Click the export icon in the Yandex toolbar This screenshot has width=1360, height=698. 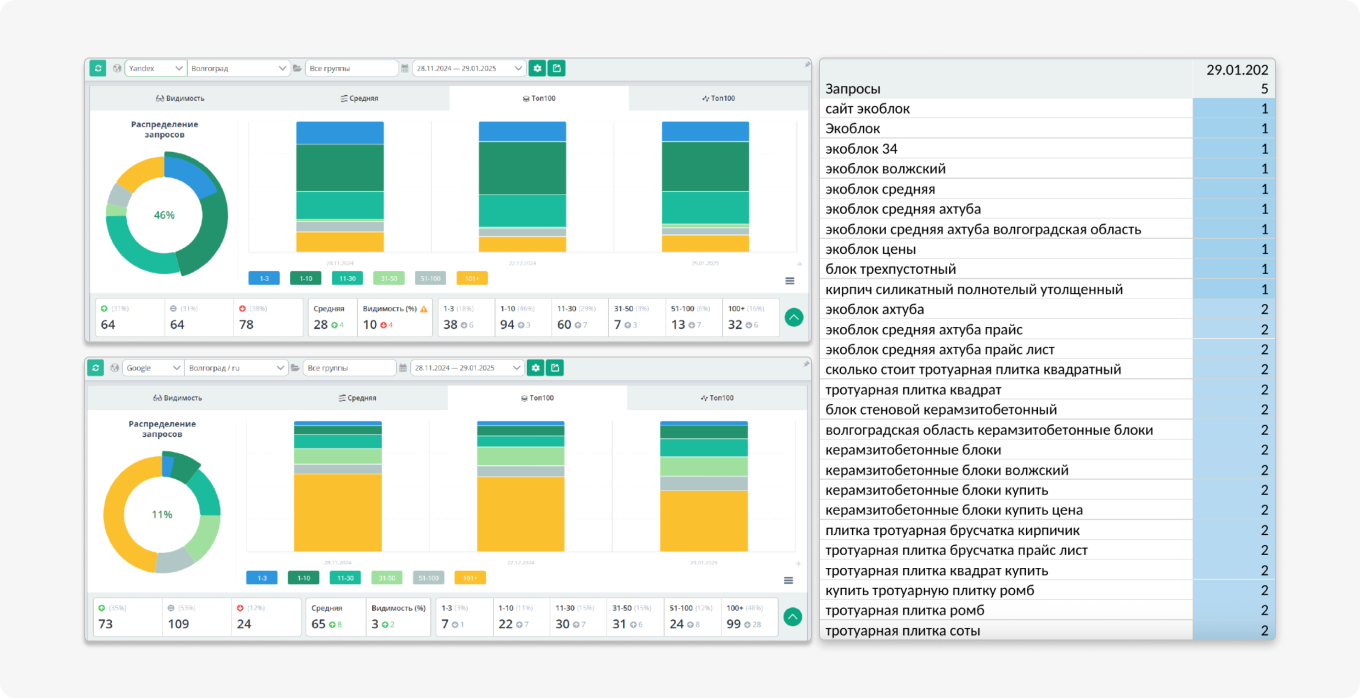[557, 68]
